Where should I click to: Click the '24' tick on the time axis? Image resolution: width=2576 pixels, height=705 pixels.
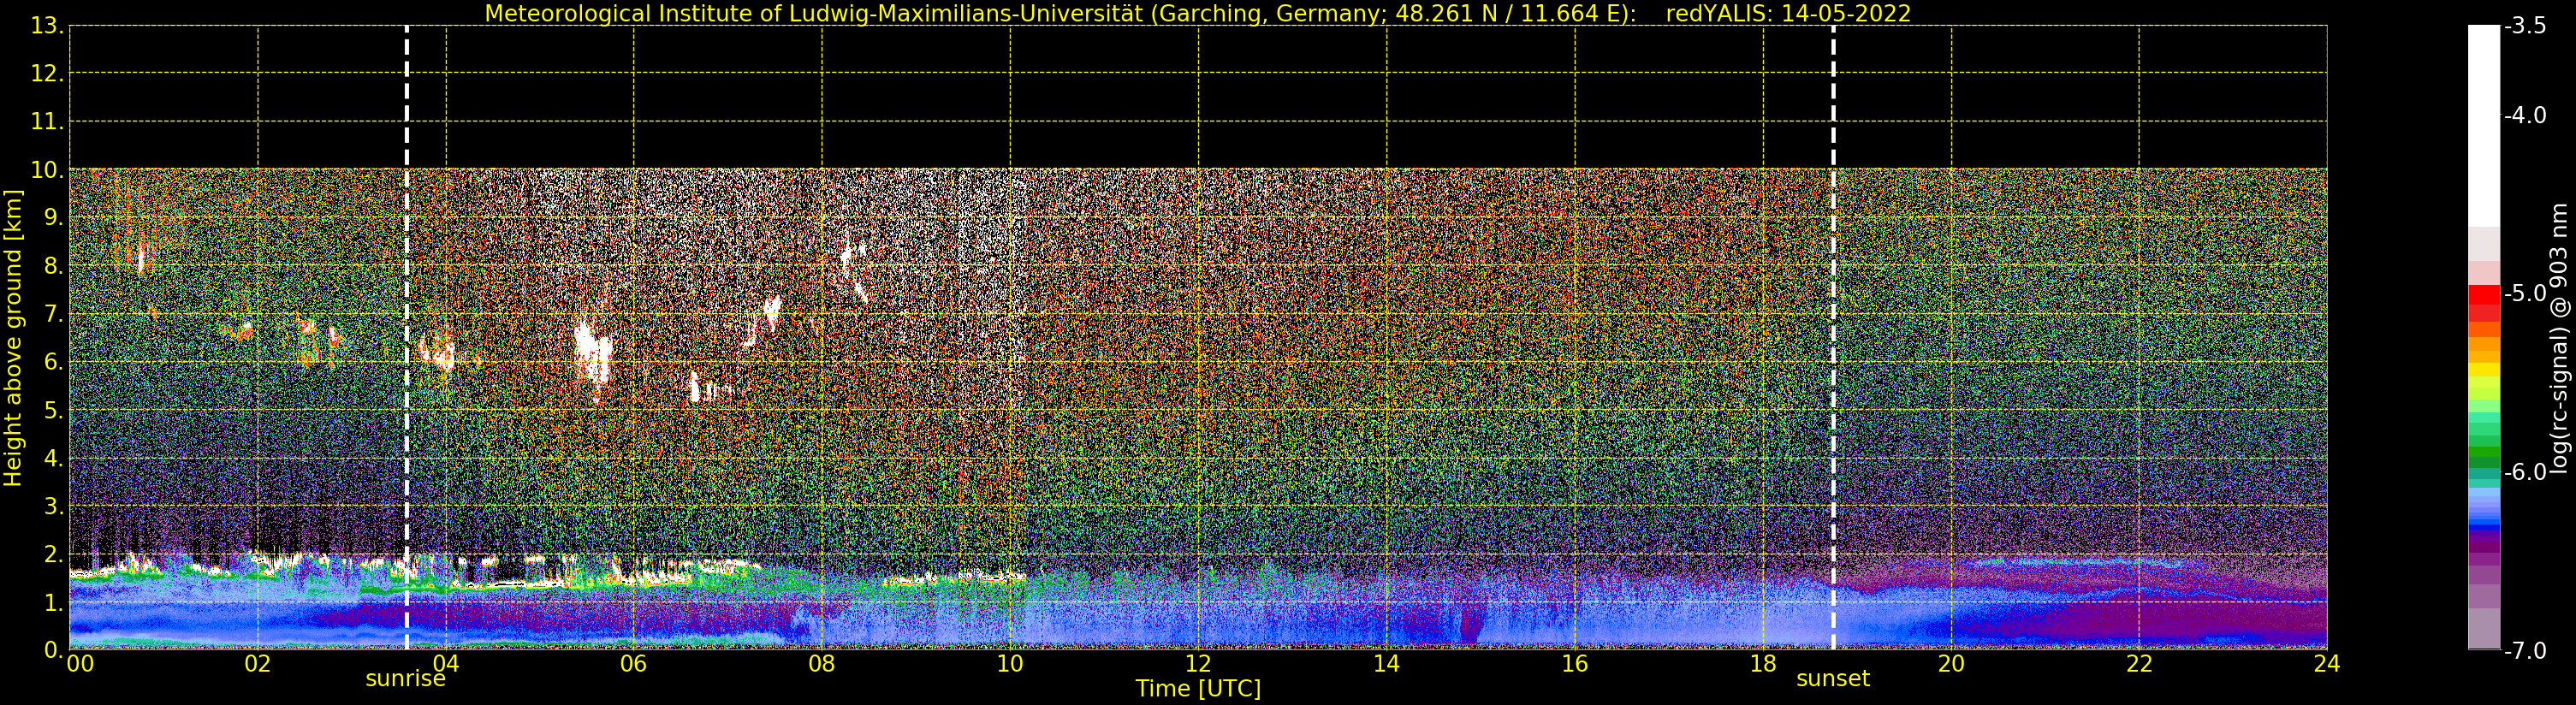pyautogui.click(x=2327, y=664)
